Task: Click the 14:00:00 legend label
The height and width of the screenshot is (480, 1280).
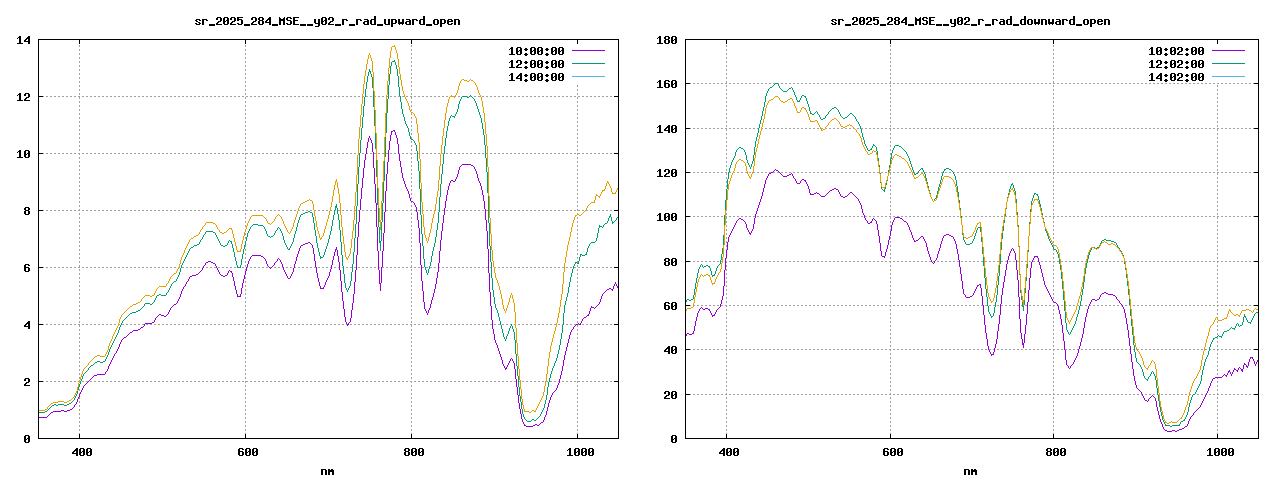Action: pyautogui.click(x=536, y=77)
